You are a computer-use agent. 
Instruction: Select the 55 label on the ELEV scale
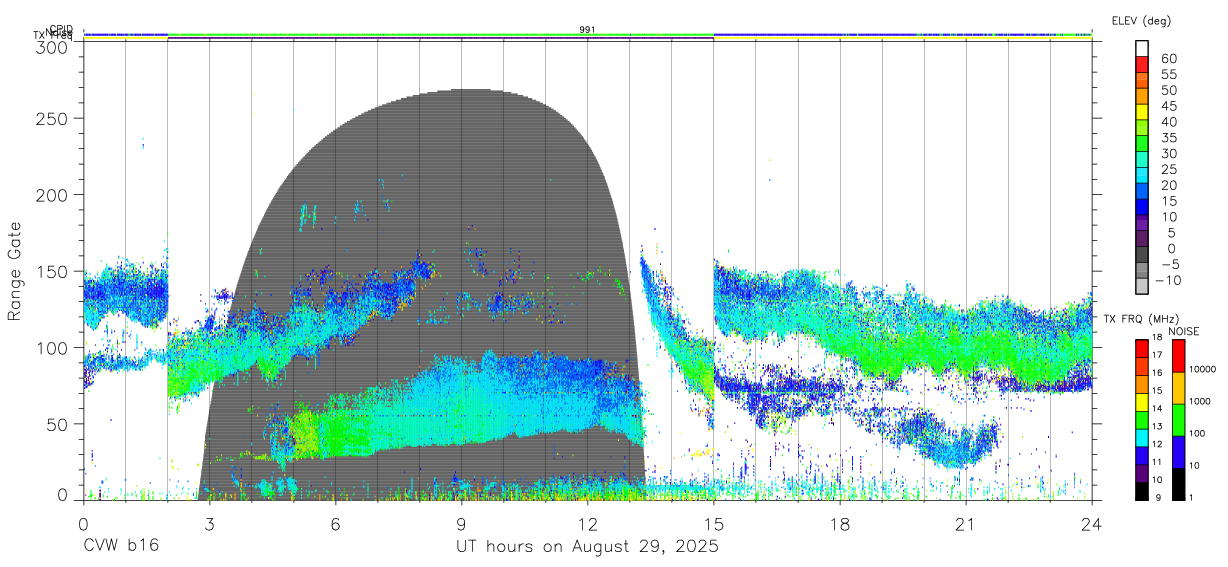coord(1169,75)
